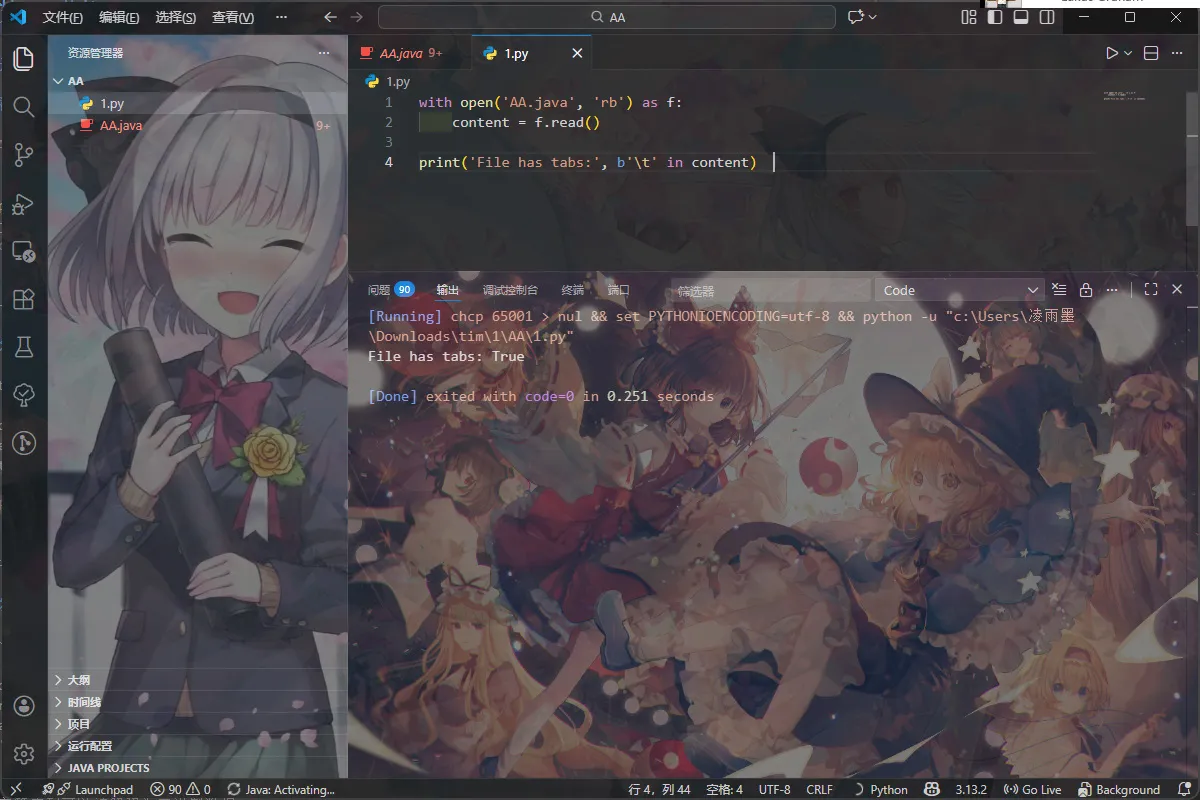Click the split editor icon
The image size is (1200, 800).
click(x=1151, y=53)
